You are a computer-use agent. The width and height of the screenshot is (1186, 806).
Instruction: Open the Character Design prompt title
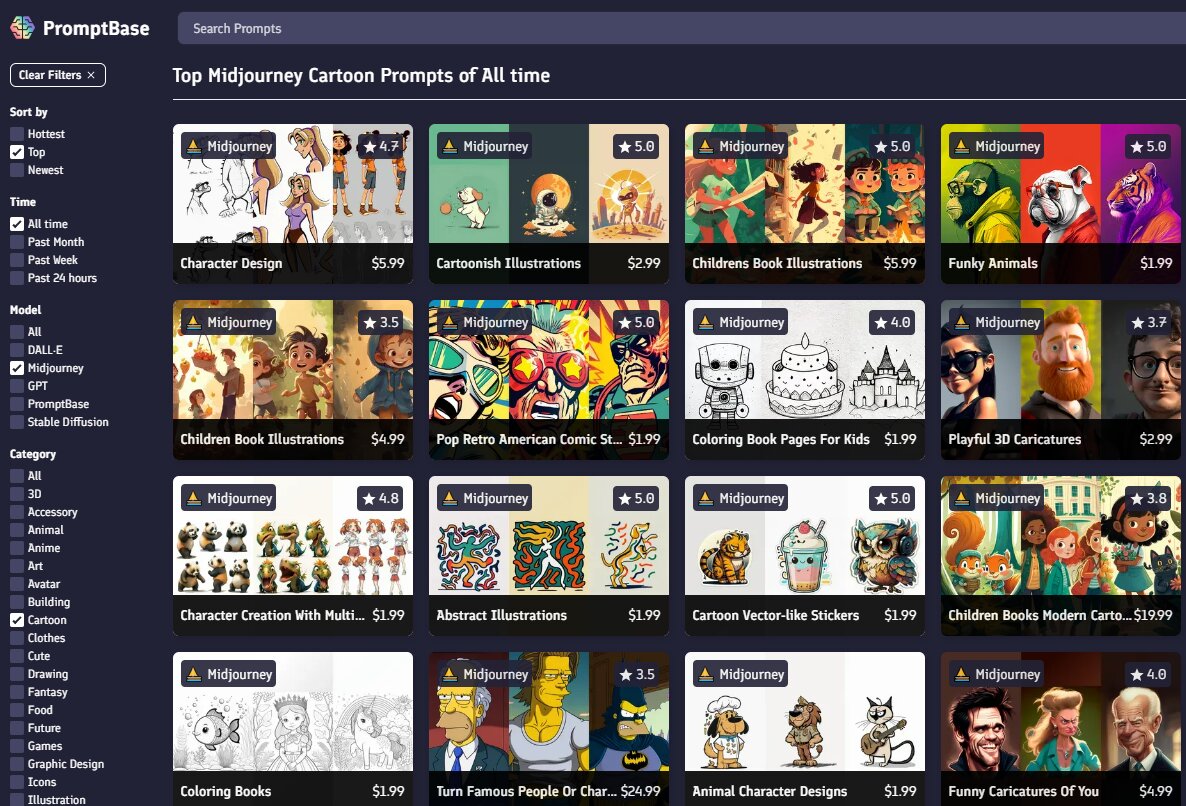click(231, 263)
